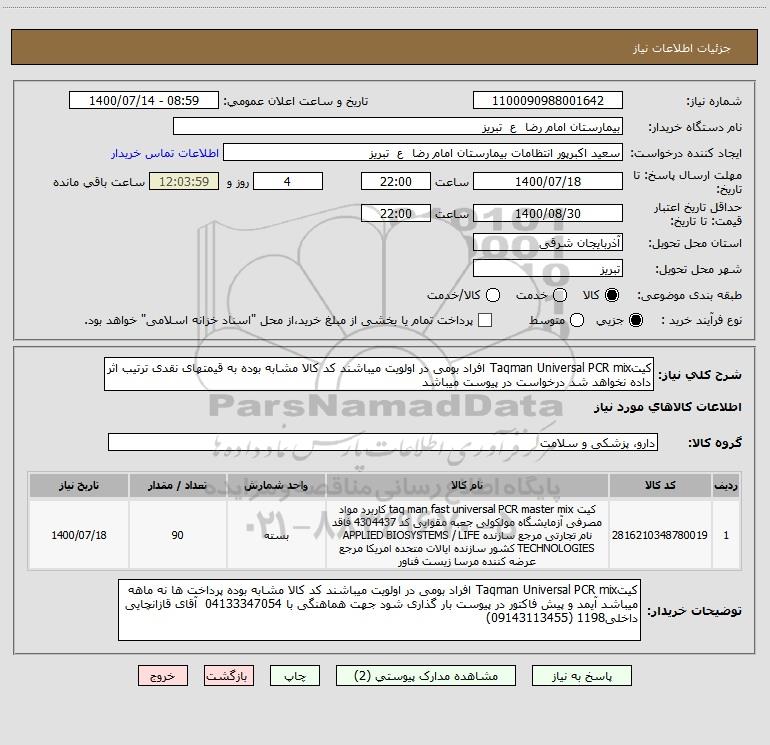Click the نام دستگاه خریدار label
The height and width of the screenshot is (745, 770).
click(x=695, y=127)
